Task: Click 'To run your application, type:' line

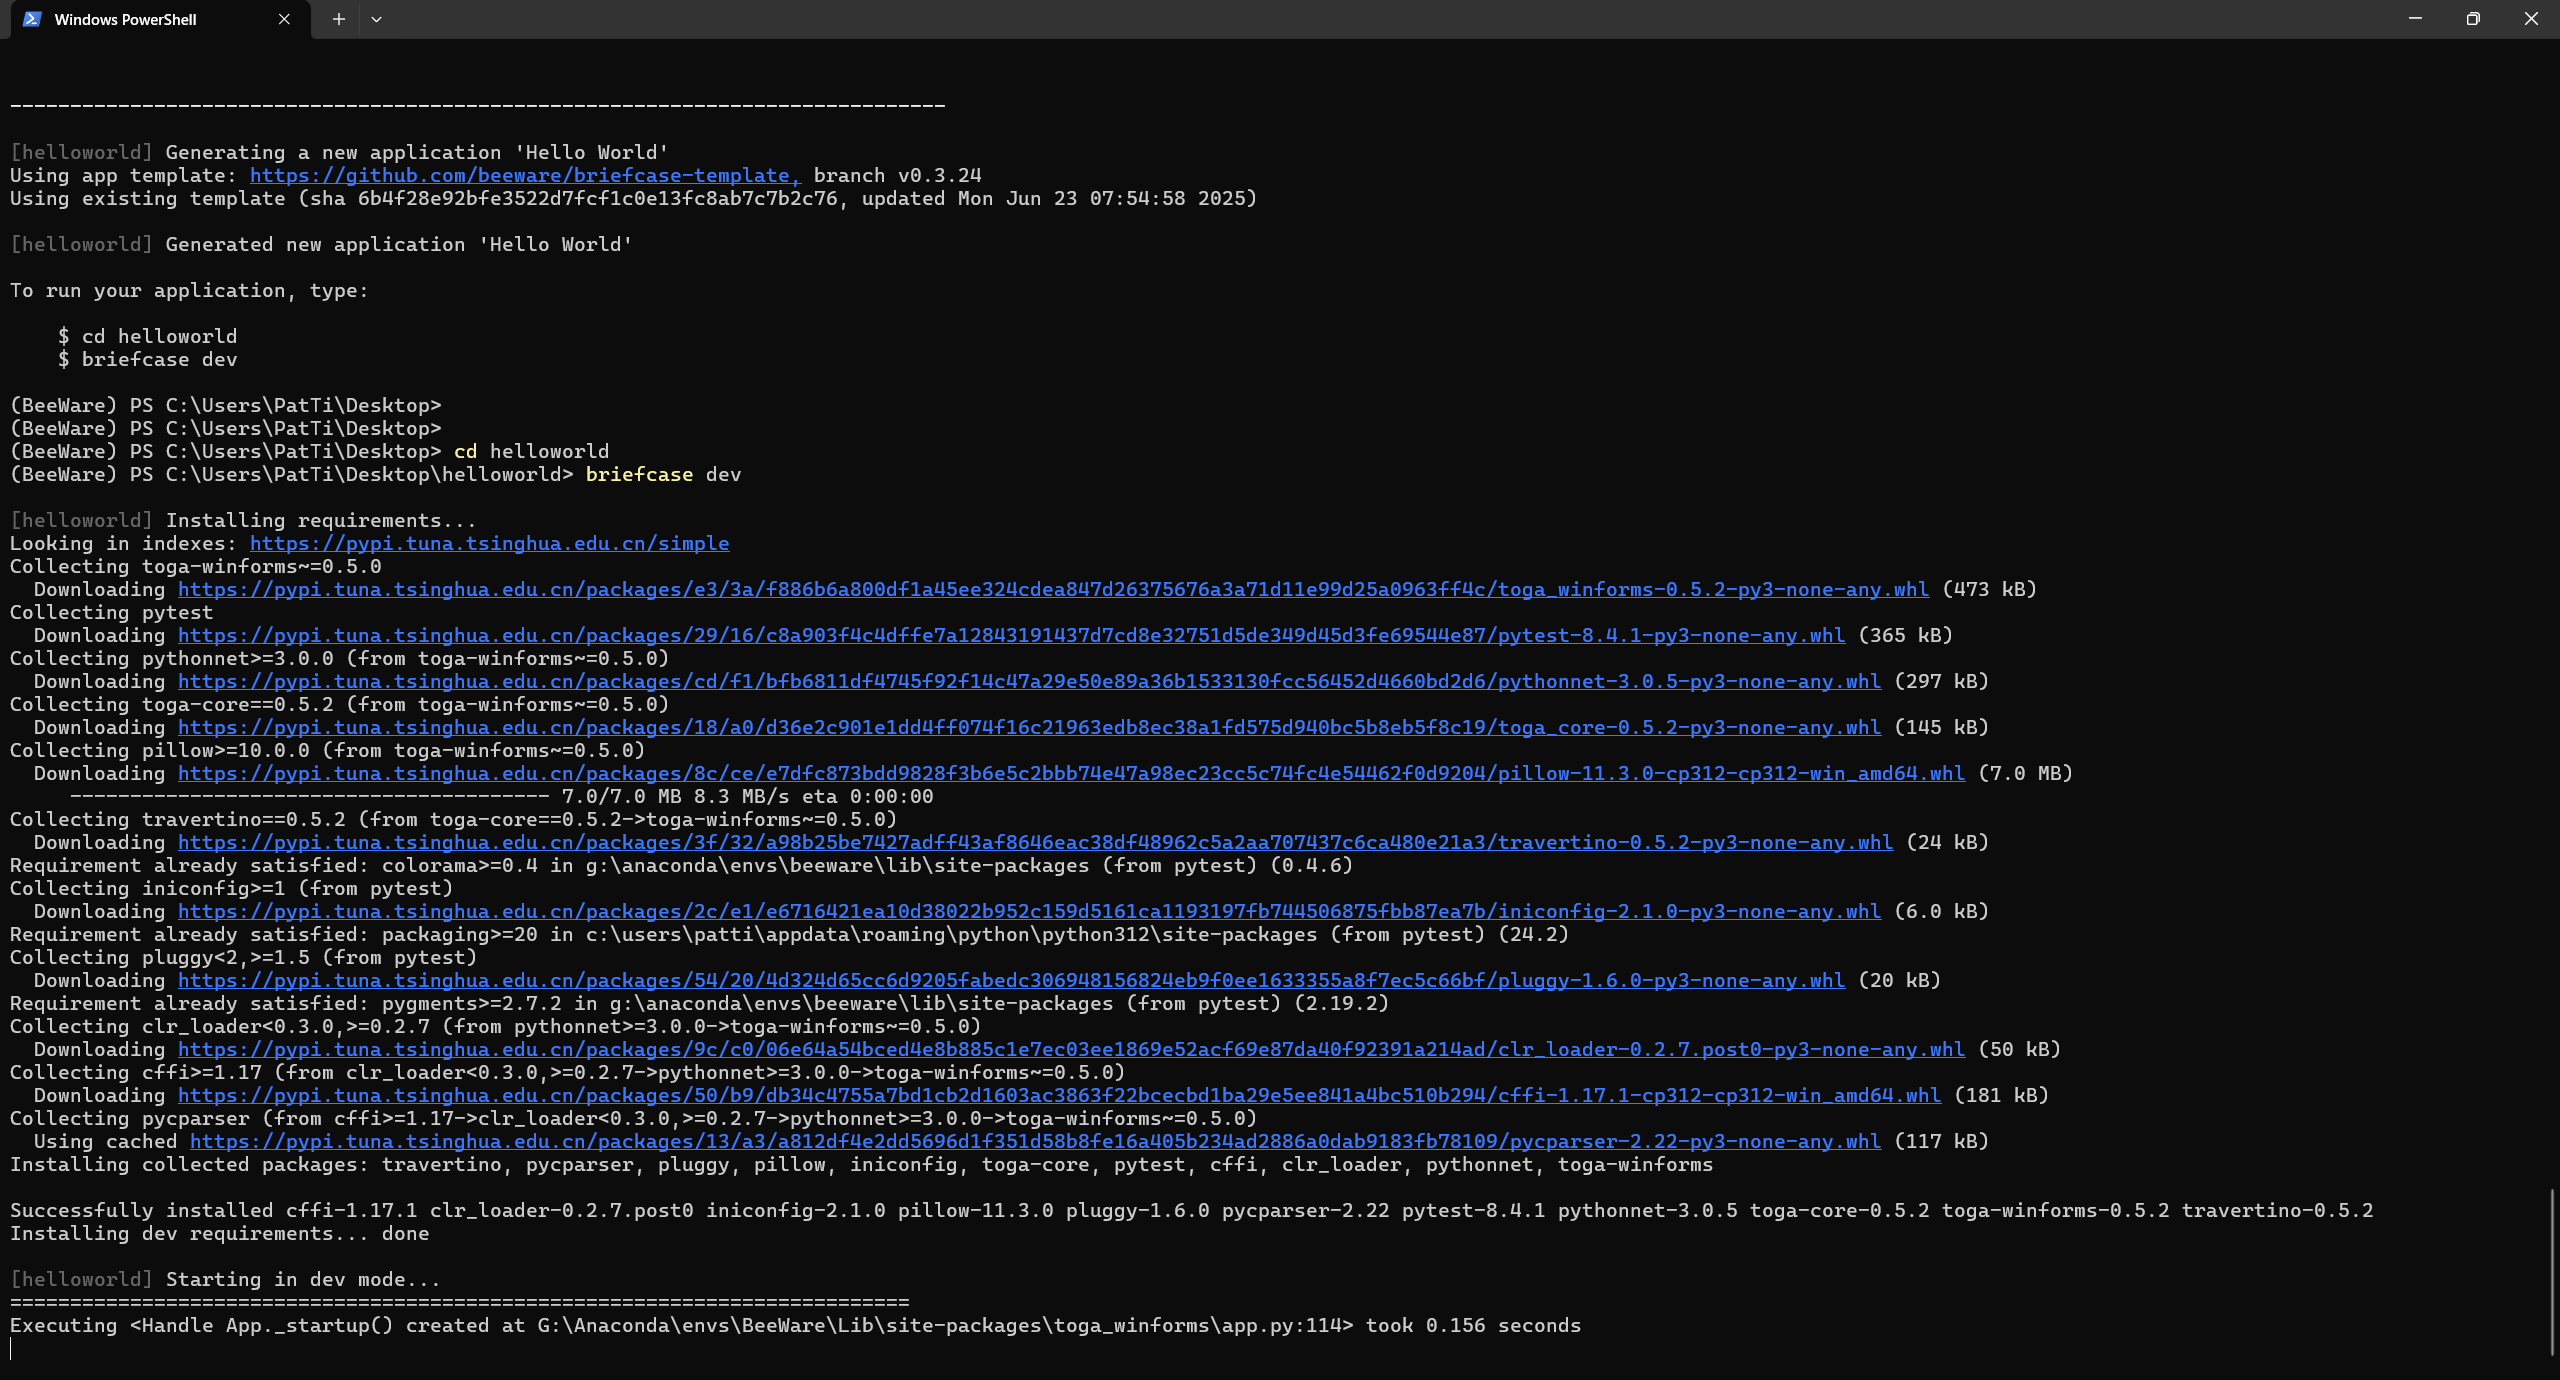Action: click(x=189, y=290)
